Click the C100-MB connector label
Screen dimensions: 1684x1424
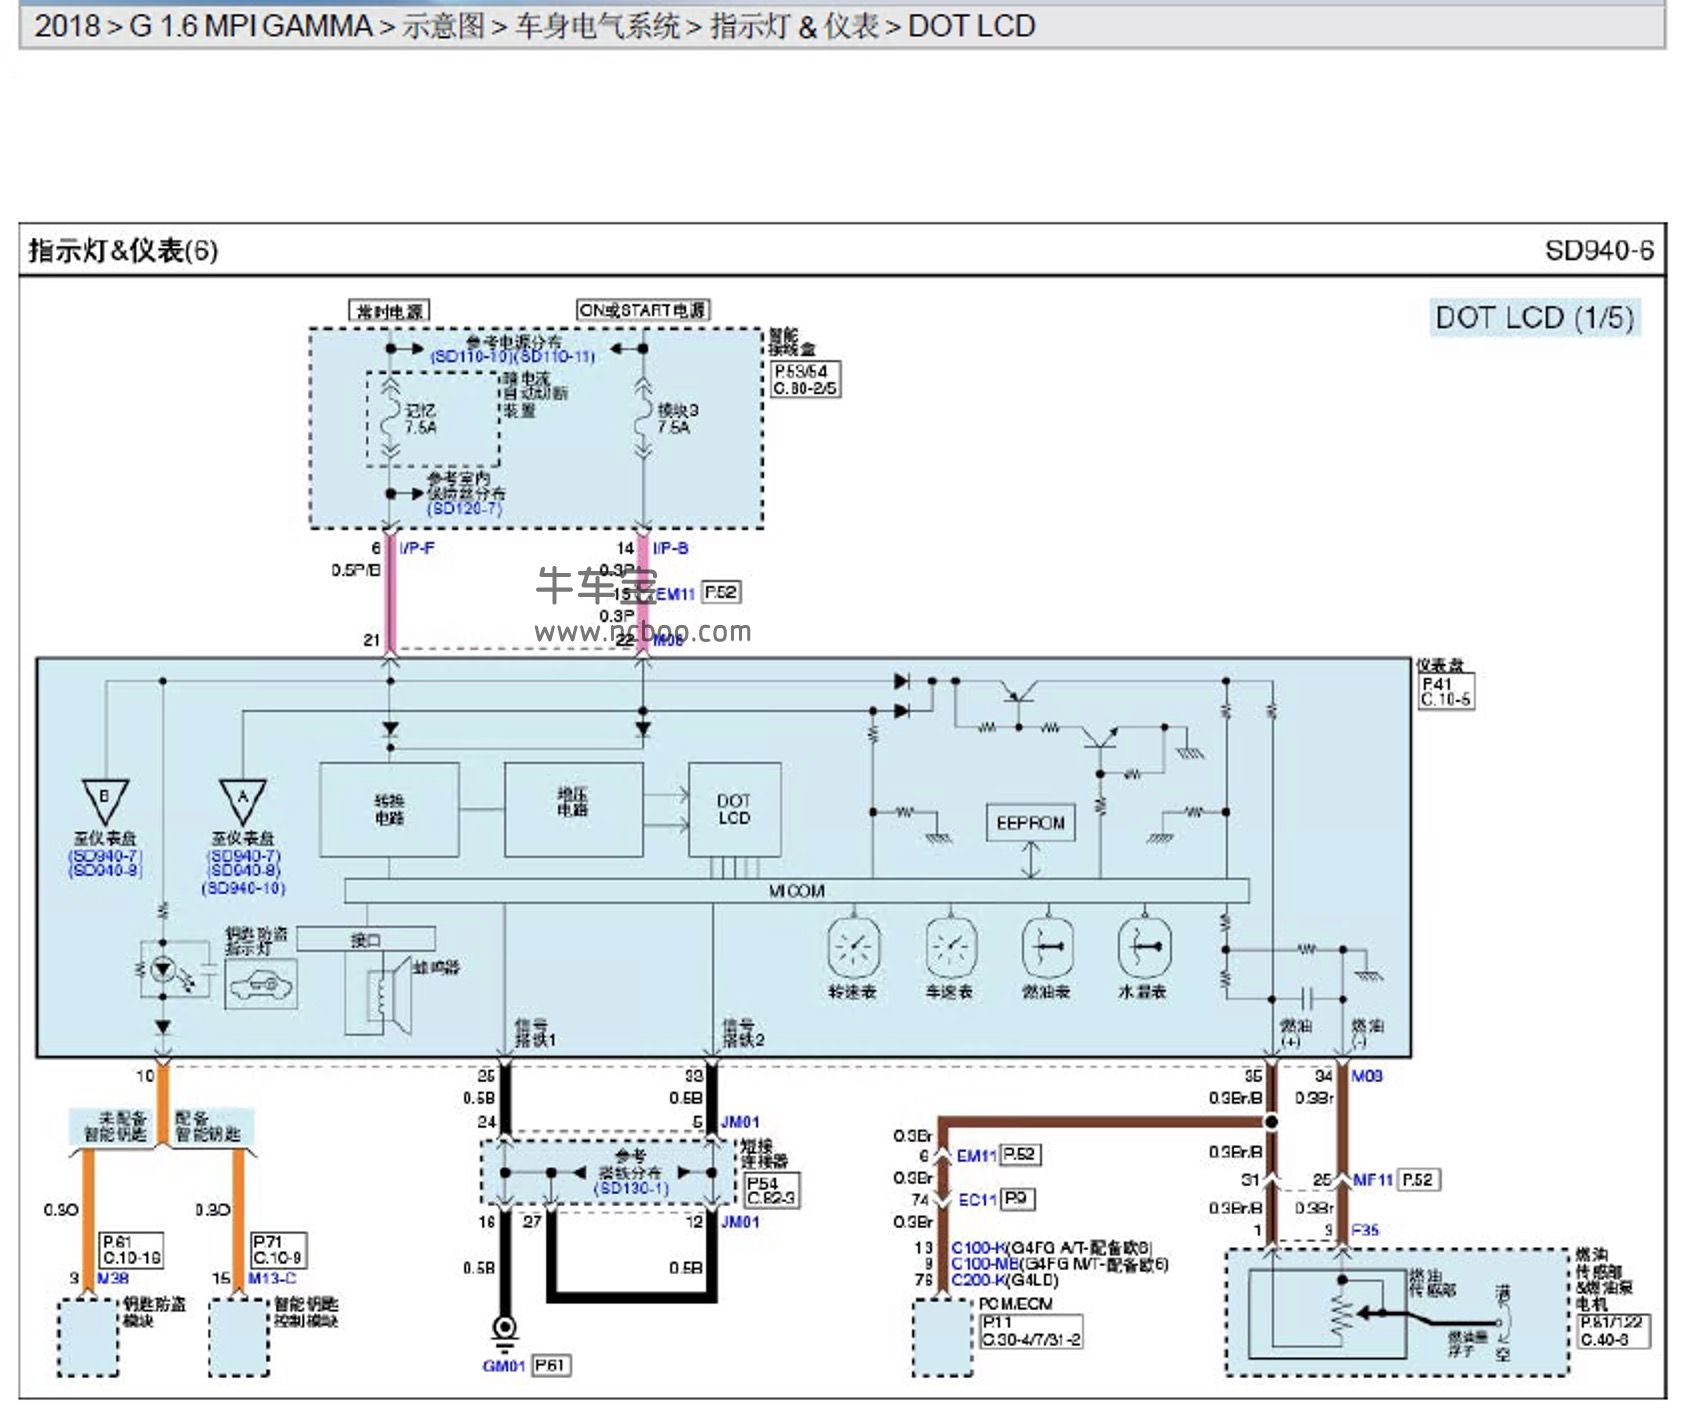(x=985, y=1264)
